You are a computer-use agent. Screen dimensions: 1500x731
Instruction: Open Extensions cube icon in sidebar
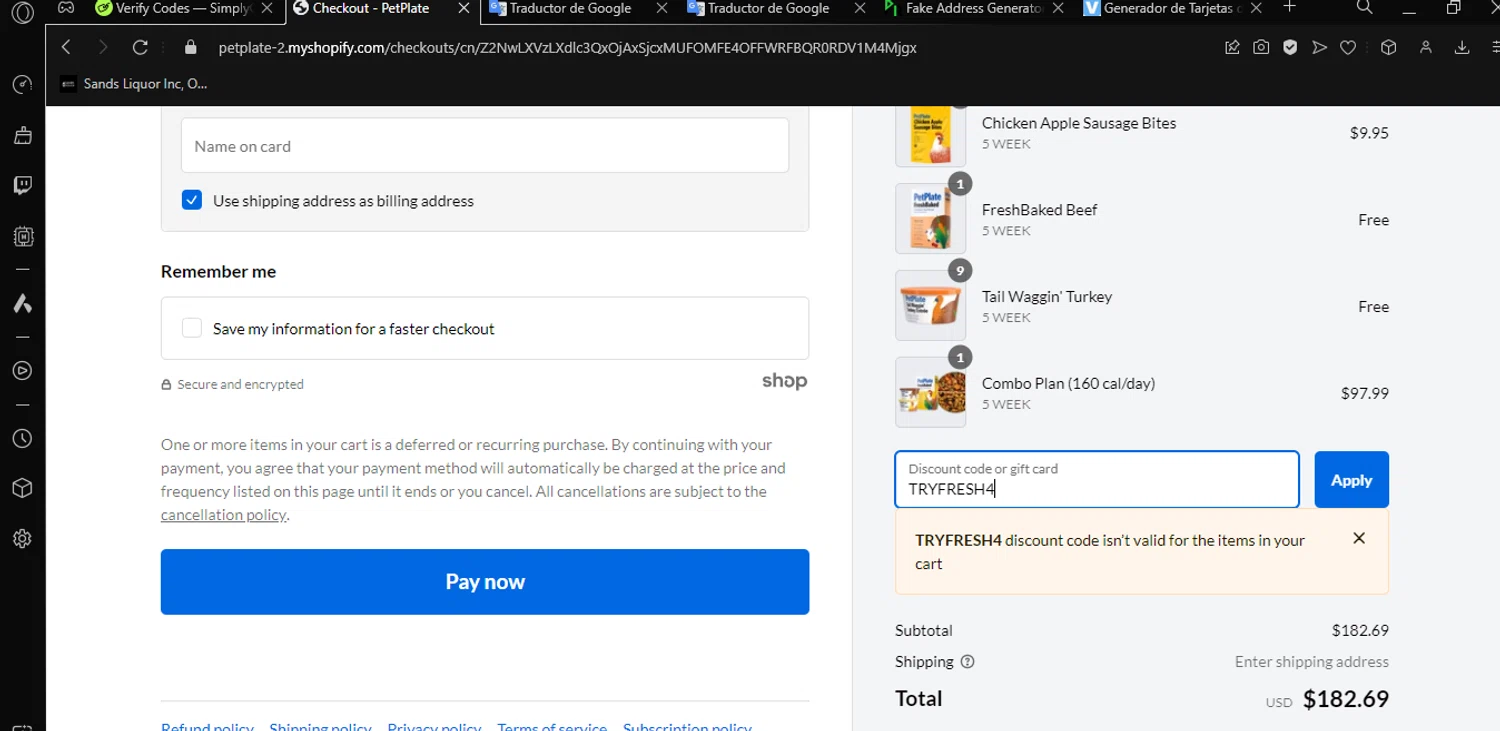pyautogui.click(x=22, y=488)
